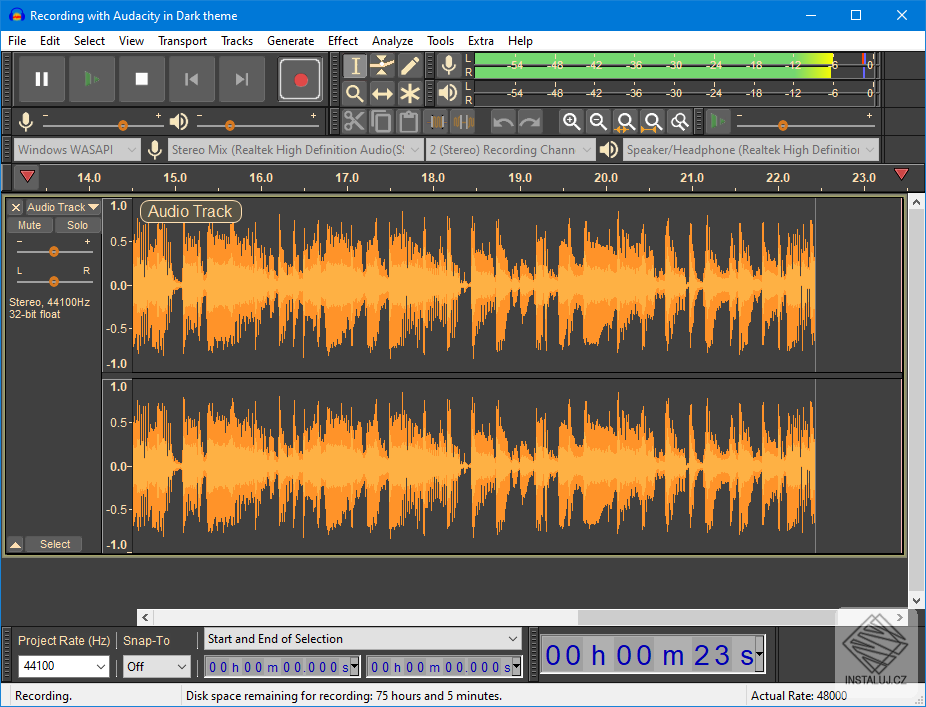
Task: Open the Analyze menu
Action: coord(392,41)
